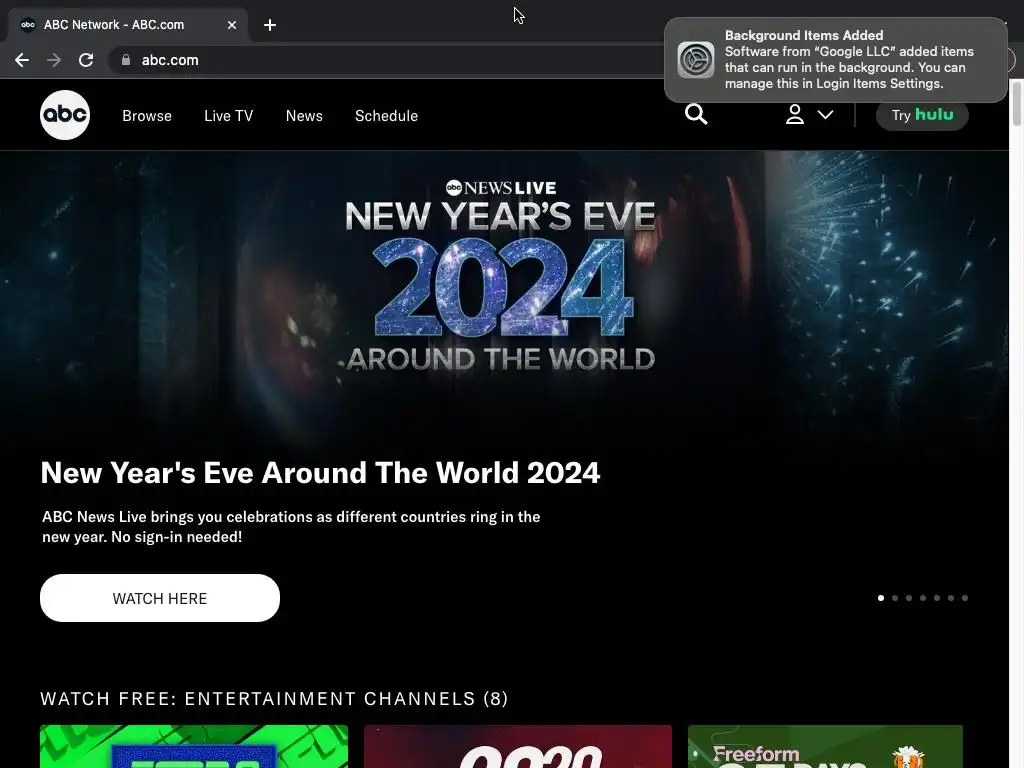Click the ABC logo in the header
This screenshot has width=1024, height=768.
point(65,115)
